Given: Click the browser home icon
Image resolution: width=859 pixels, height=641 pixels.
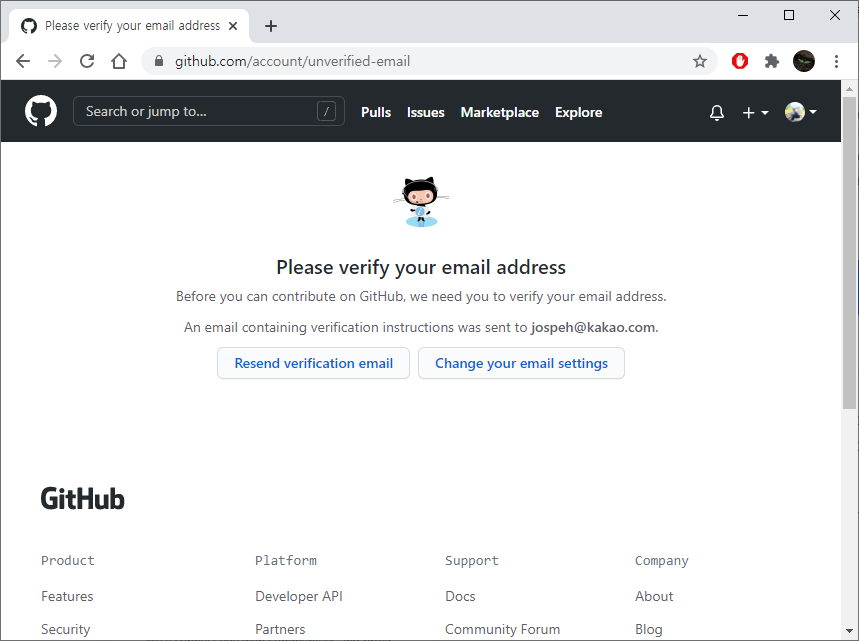Looking at the screenshot, I should point(119,61).
